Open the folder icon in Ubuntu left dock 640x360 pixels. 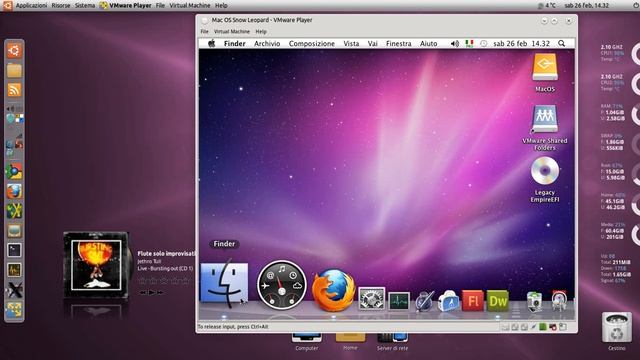[14, 70]
